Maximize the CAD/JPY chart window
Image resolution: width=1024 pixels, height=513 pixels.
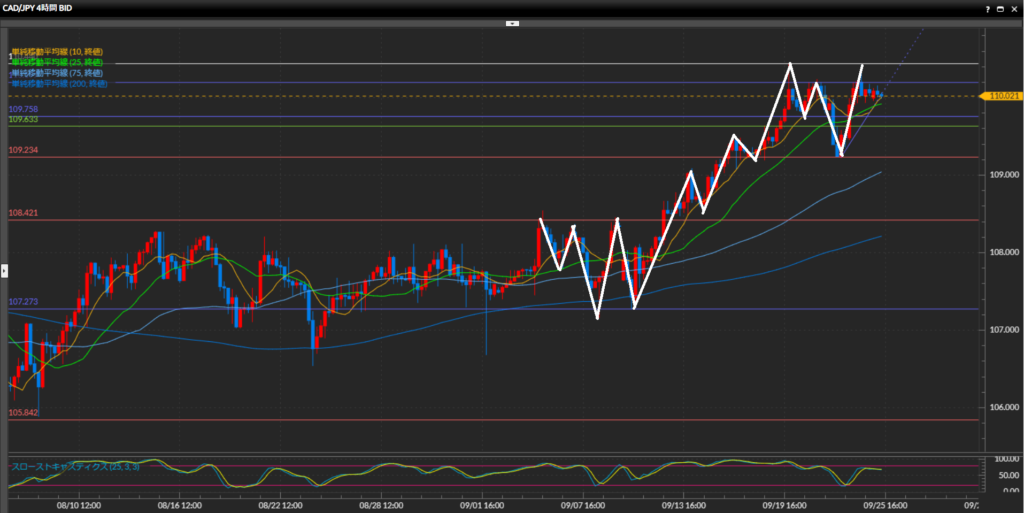tap(1001, 8)
